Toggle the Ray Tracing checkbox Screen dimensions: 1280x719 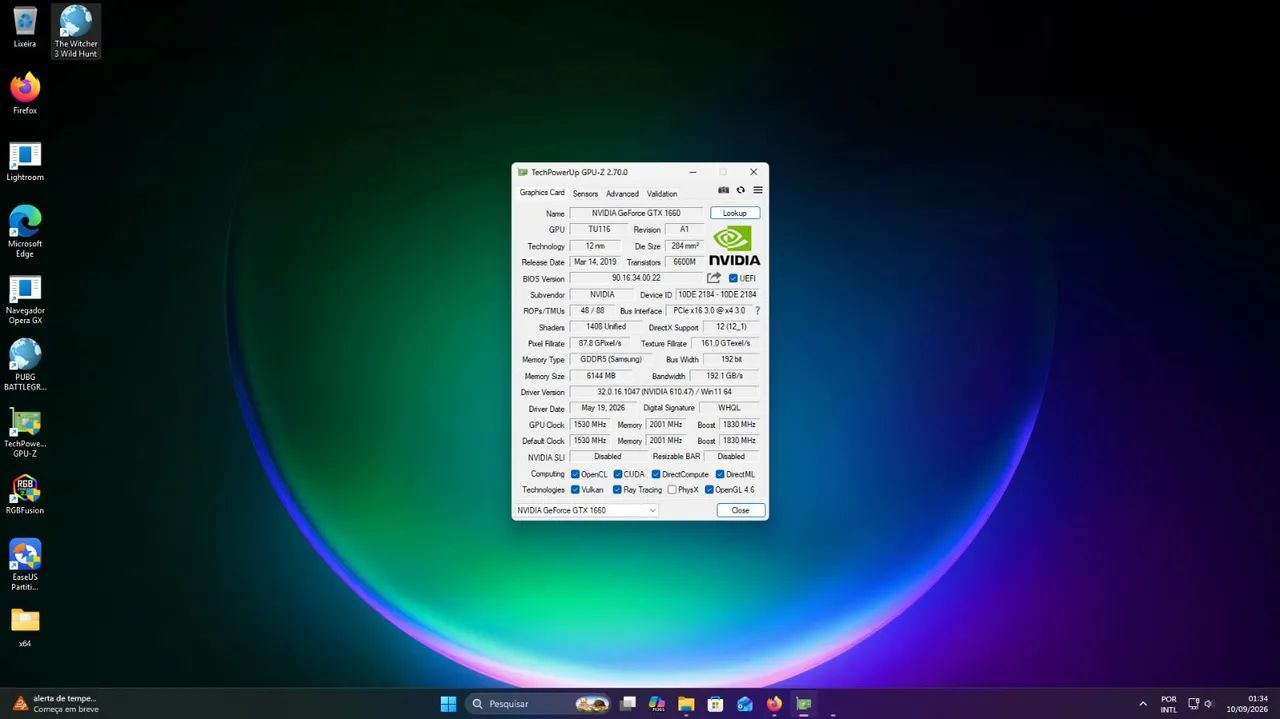(617, 490)
